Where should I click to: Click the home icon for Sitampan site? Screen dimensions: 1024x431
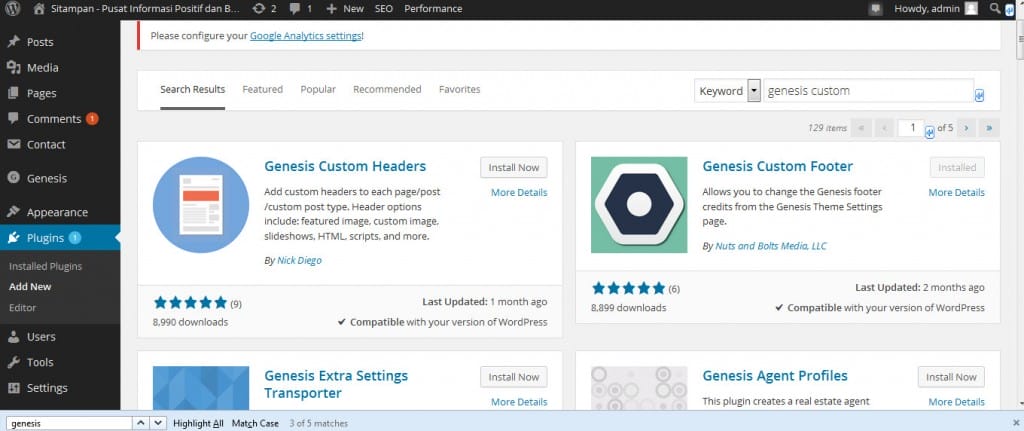click(39, 8)
